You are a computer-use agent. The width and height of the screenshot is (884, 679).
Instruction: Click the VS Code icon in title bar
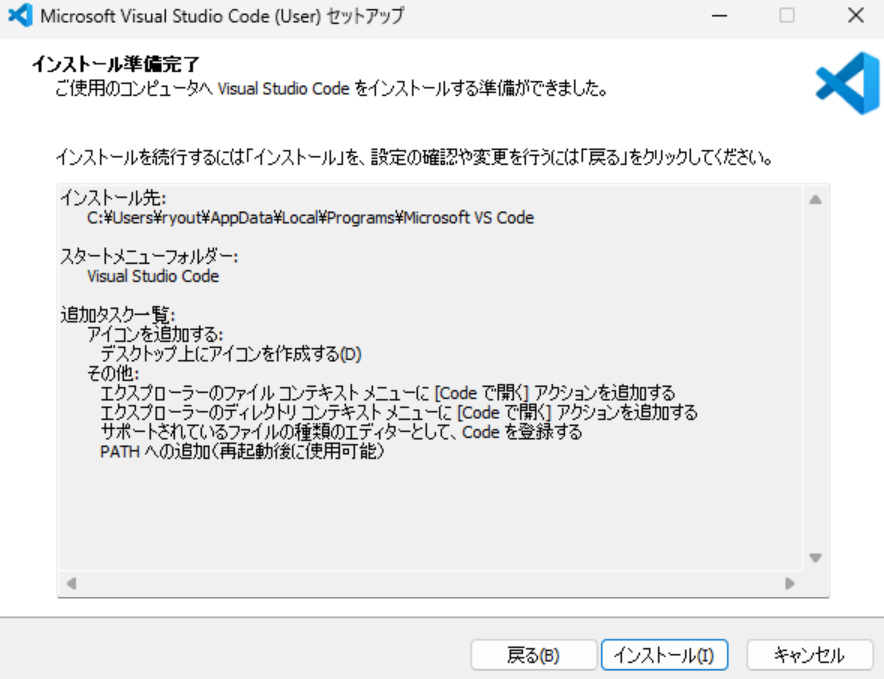[21, 16]
